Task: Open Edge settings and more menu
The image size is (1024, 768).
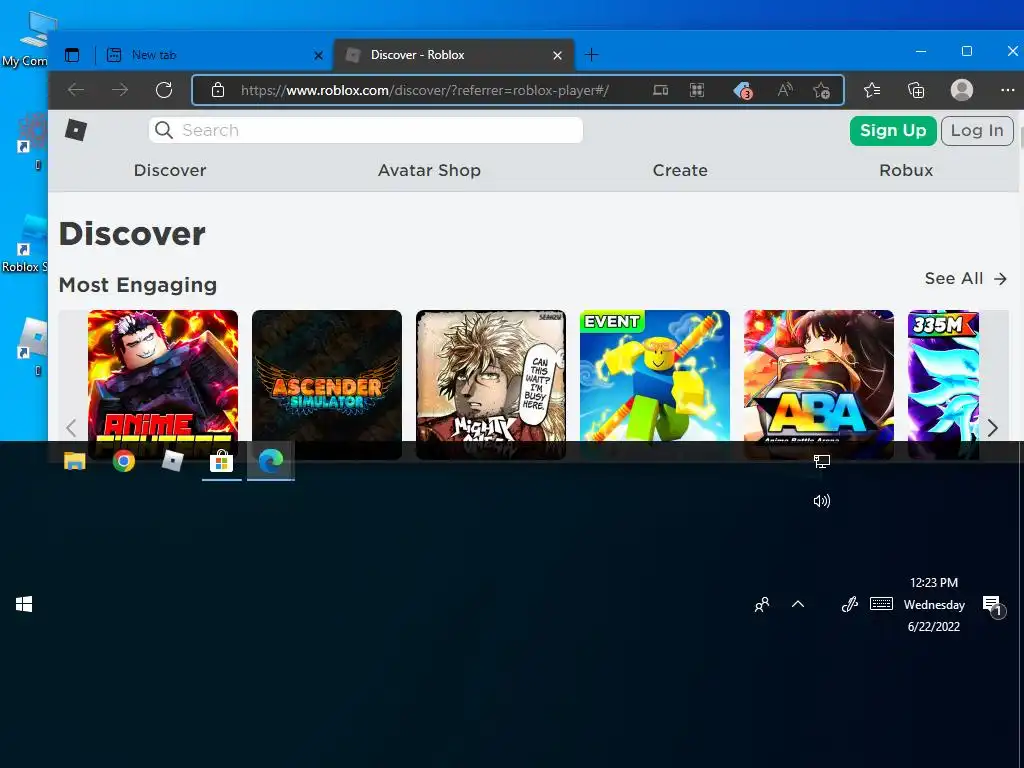Action: click(x=1008, y=90)
